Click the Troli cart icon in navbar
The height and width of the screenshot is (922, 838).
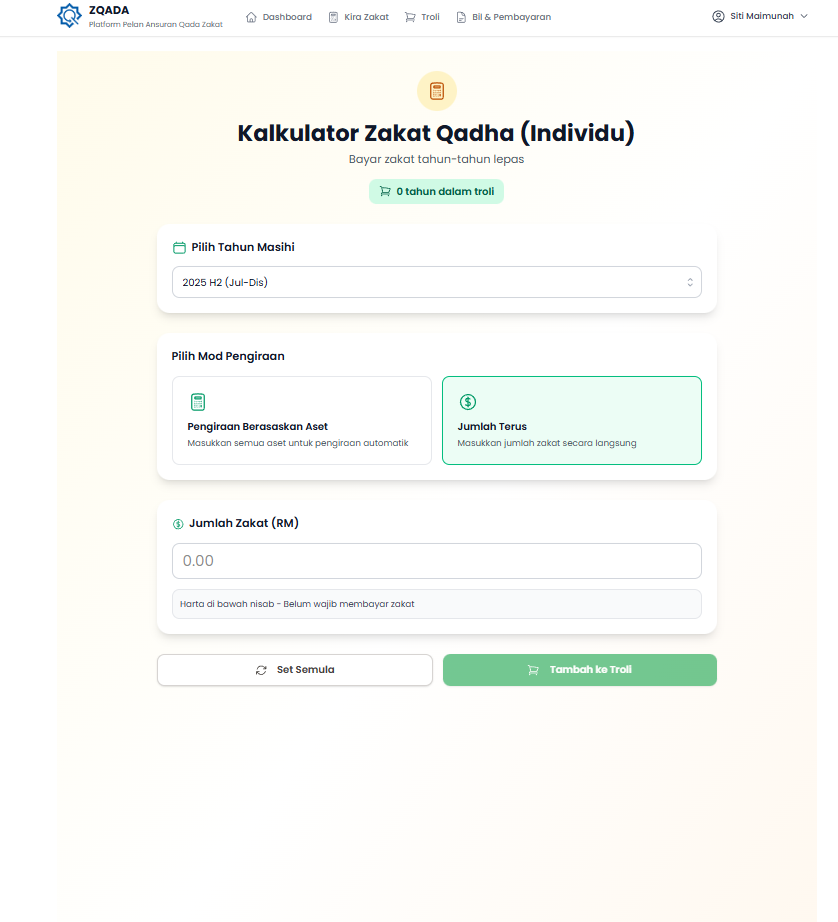[410, 17]
